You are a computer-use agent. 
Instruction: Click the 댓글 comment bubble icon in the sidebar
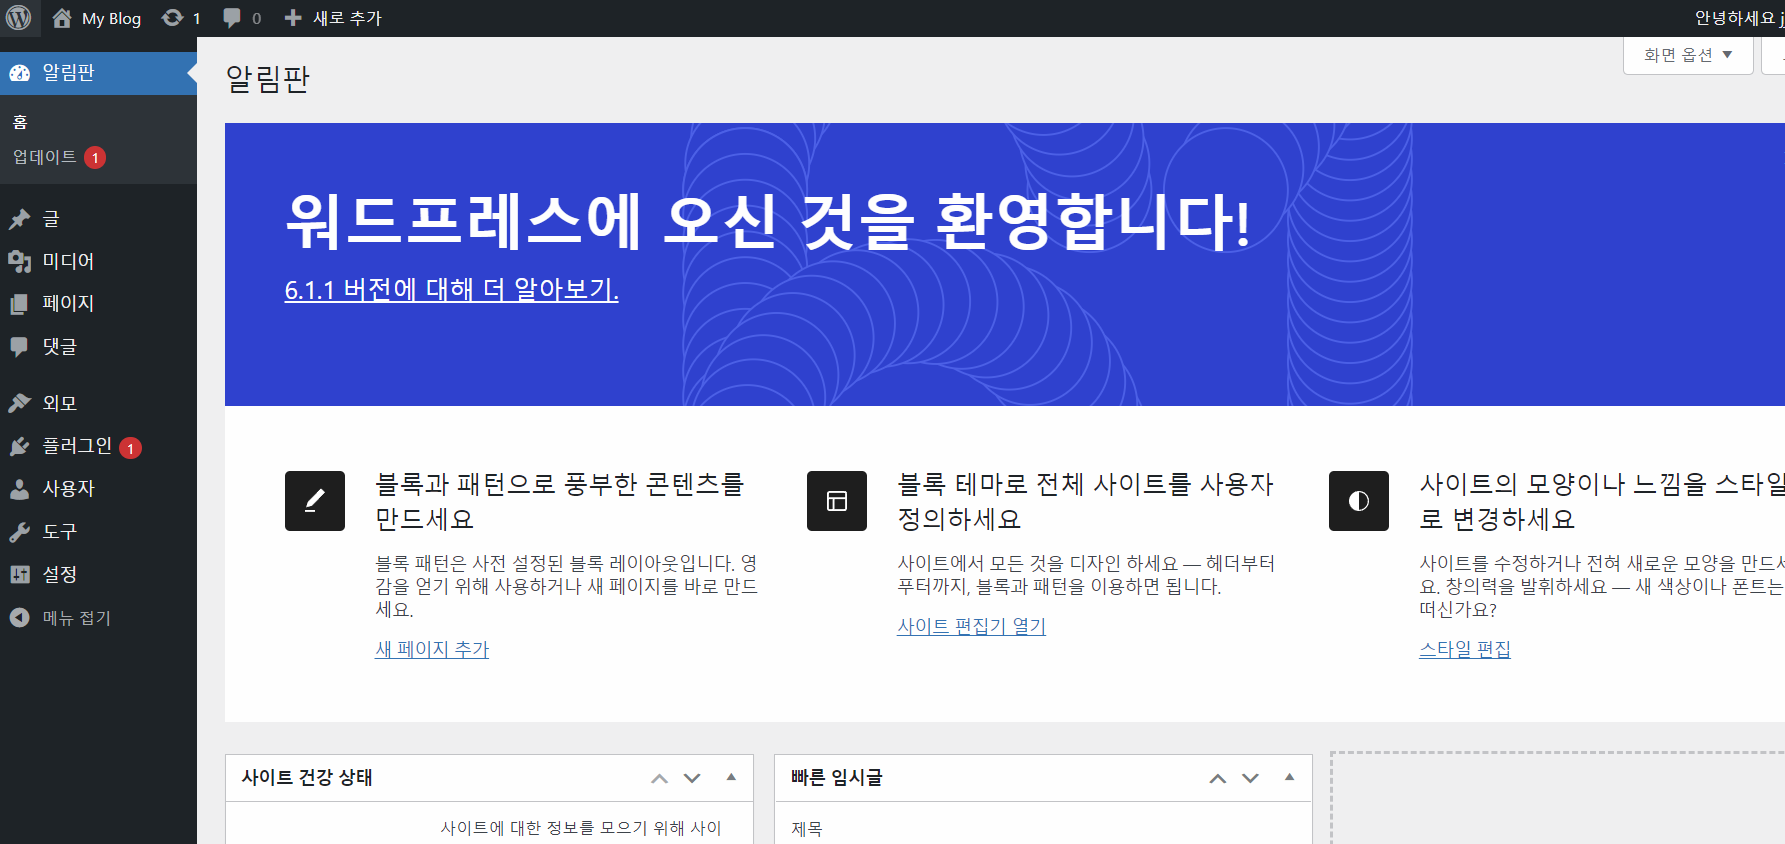(x=20, y=347)
